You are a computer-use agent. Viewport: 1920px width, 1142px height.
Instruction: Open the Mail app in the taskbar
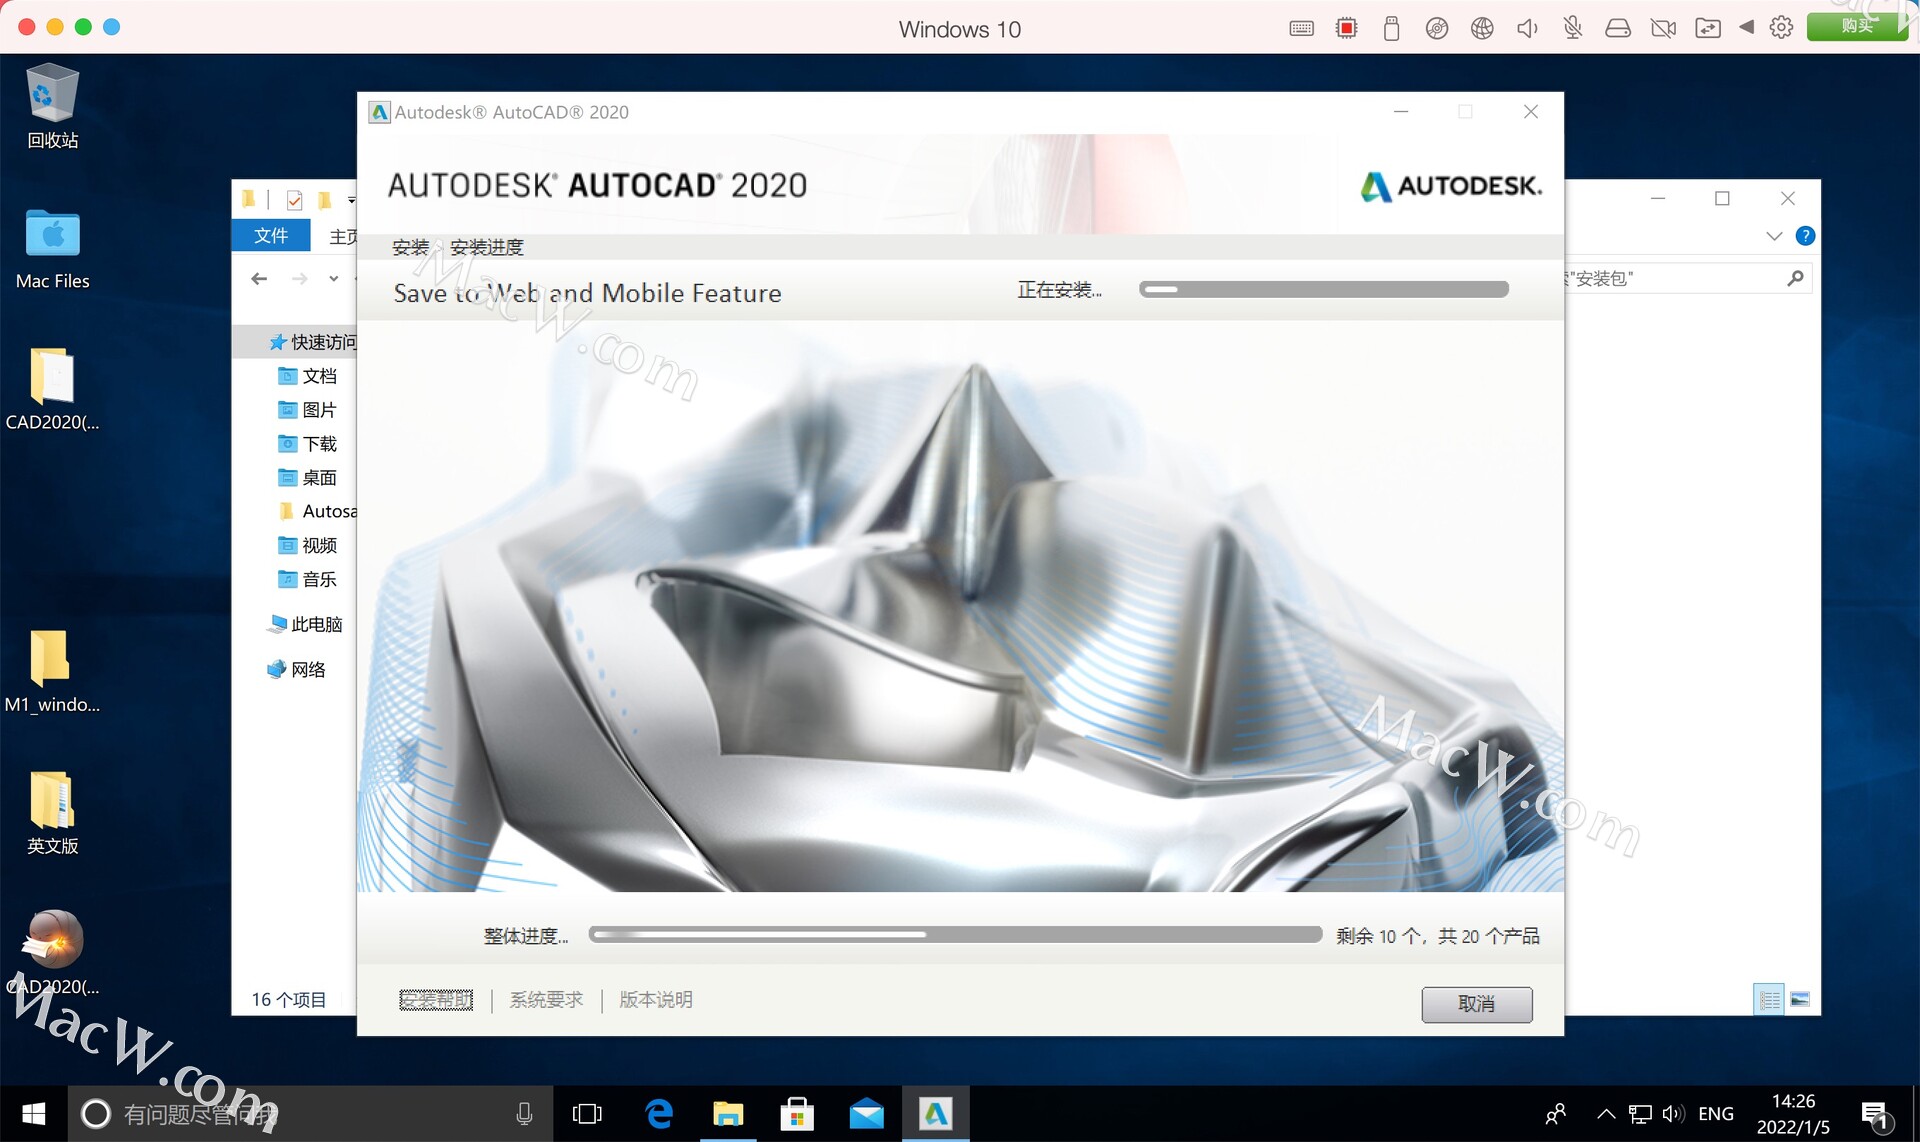[x=866, y=1113]
